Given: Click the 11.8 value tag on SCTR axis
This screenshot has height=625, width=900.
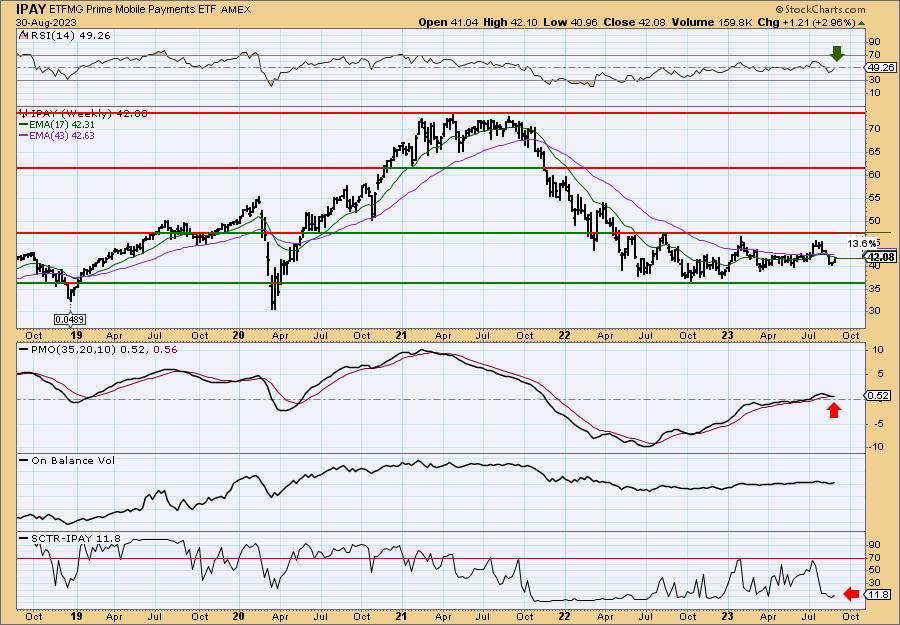Looking at the screenshot, I should [x=878, y=595].
